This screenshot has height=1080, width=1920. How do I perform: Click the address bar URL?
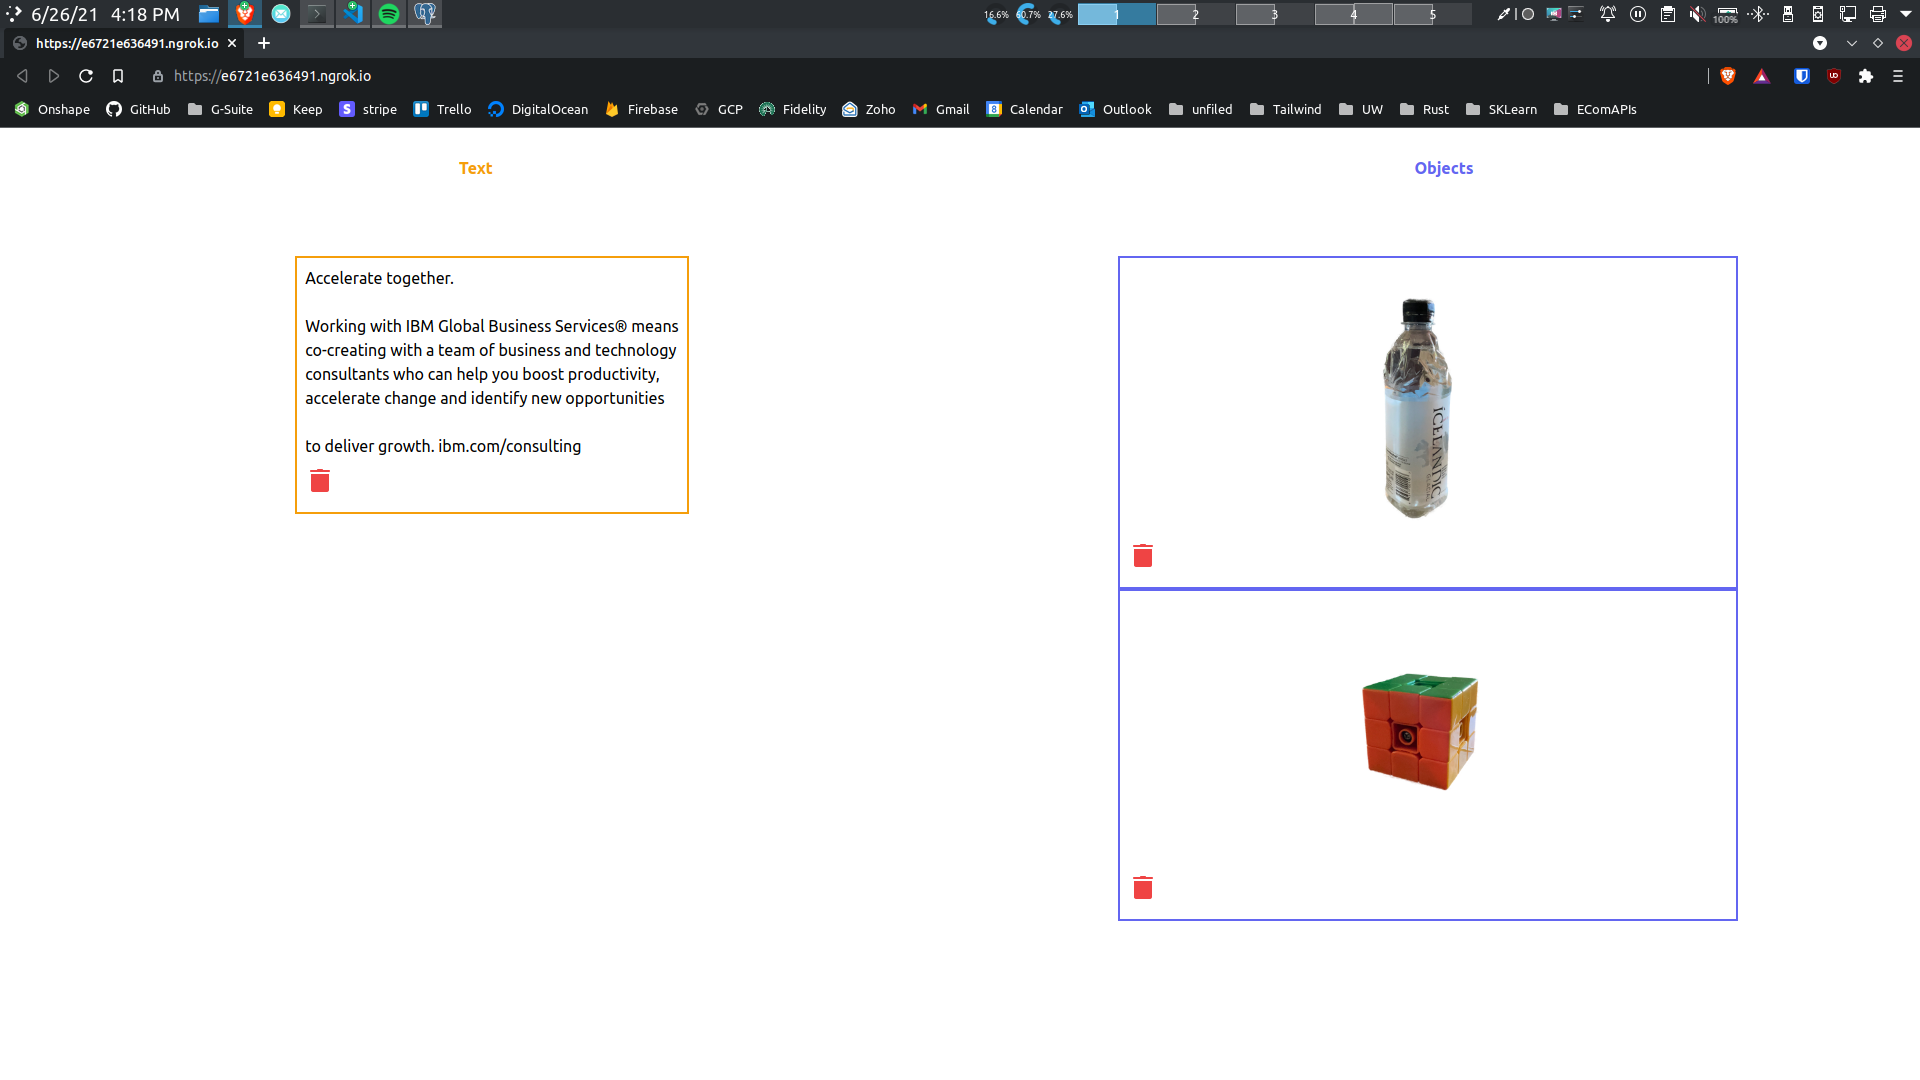pyautogui.click(x=272, y=76)
